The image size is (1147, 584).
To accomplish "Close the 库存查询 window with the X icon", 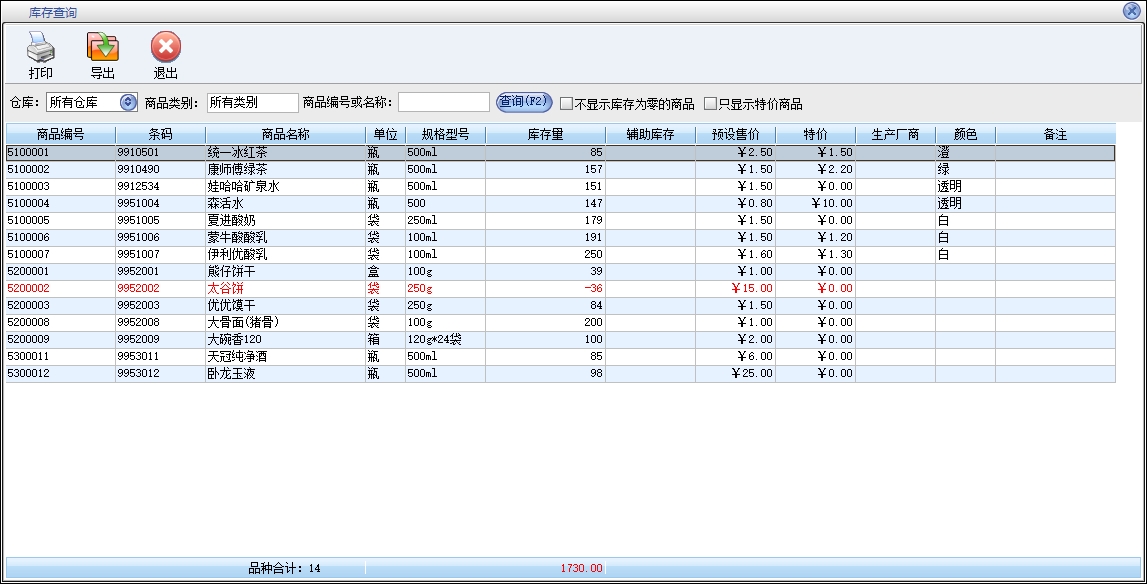I will [x=1132, y=11].
